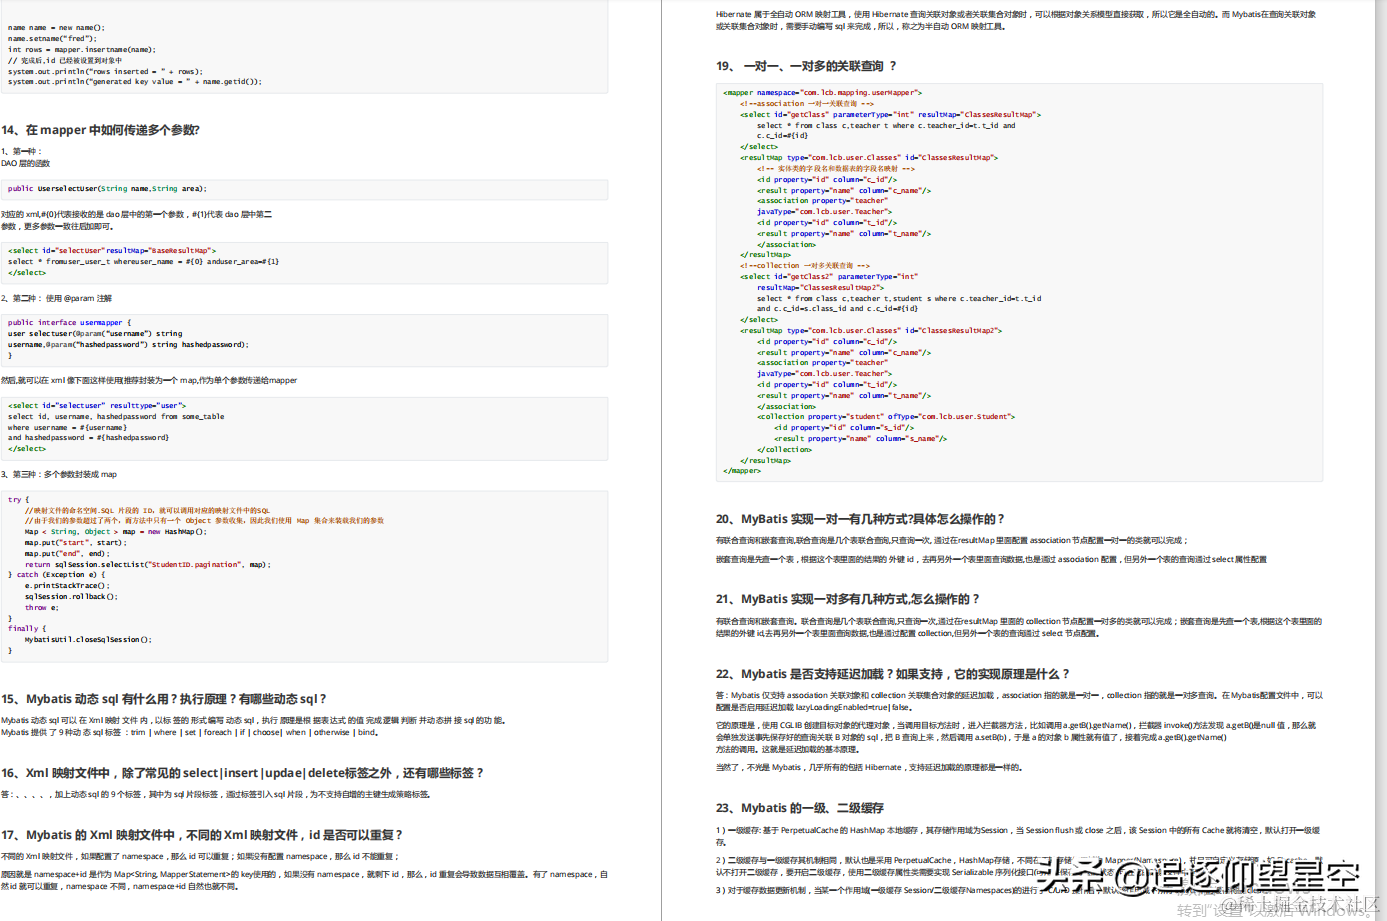
Task: Click heading "23、Mybatis 的一级、二级缓存"
Action: [x=800, y=808]
